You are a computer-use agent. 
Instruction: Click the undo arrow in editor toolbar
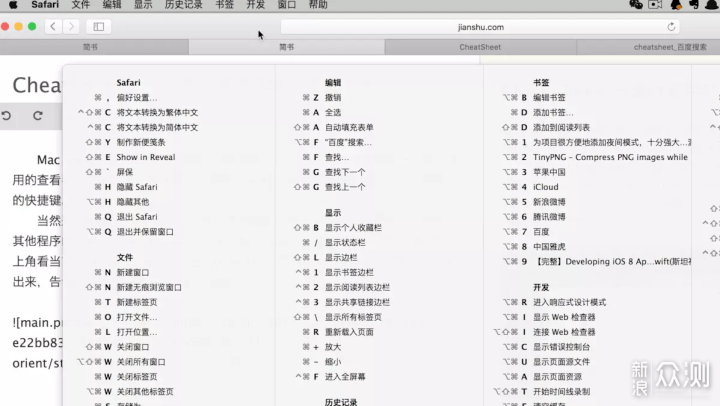click(7, 116)
